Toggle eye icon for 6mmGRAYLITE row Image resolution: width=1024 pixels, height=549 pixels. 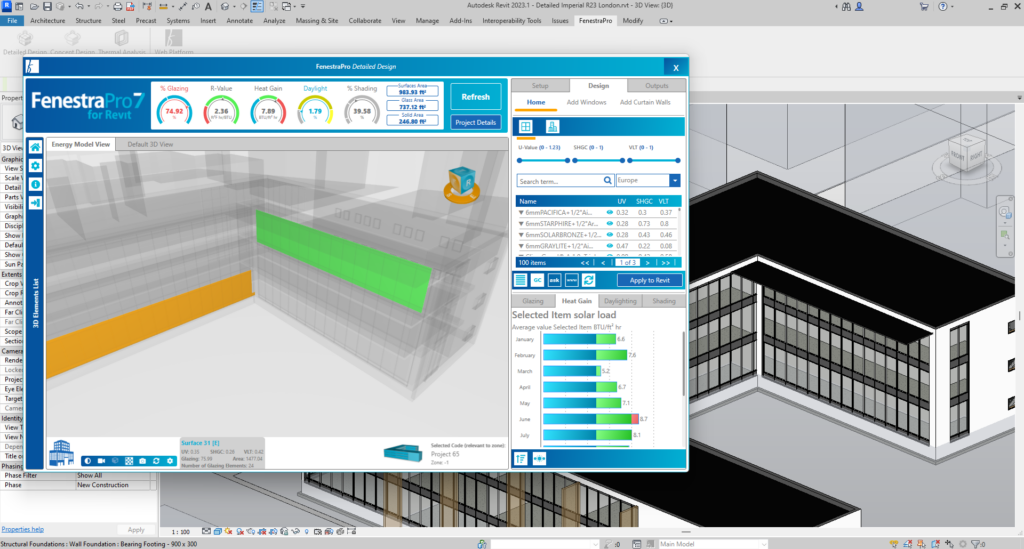coord(609,245)
